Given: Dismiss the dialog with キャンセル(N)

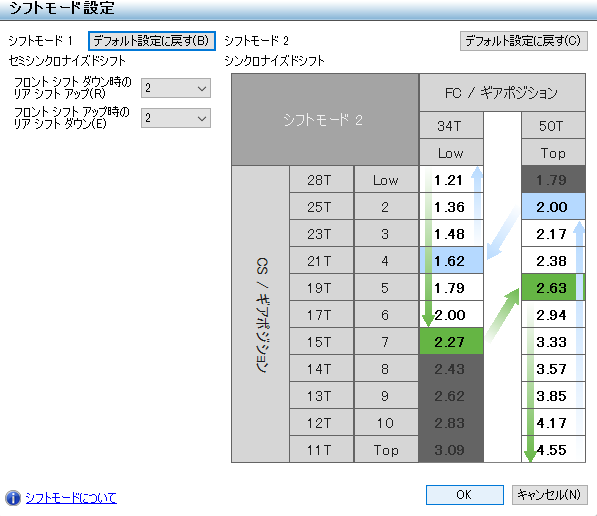Looking at the screenshot, I should click(x=549, y=495).
